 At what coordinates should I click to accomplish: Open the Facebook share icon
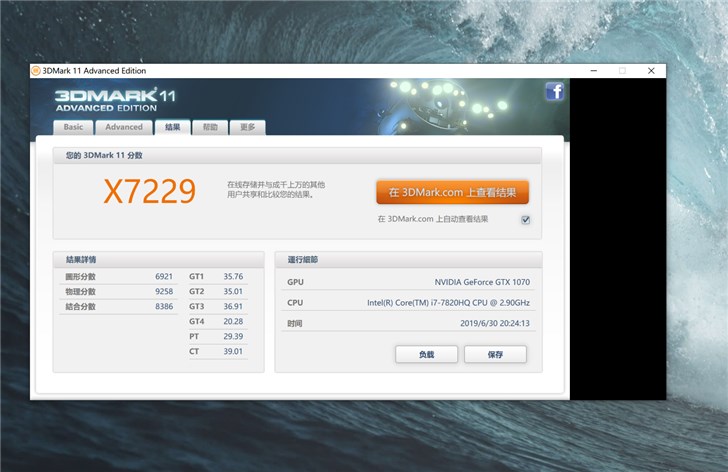tap(555, 91)
